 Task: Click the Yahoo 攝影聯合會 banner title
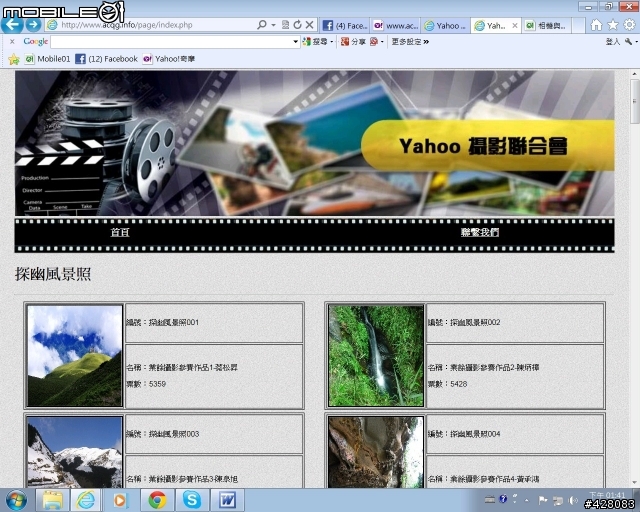[x=483, y=146]
